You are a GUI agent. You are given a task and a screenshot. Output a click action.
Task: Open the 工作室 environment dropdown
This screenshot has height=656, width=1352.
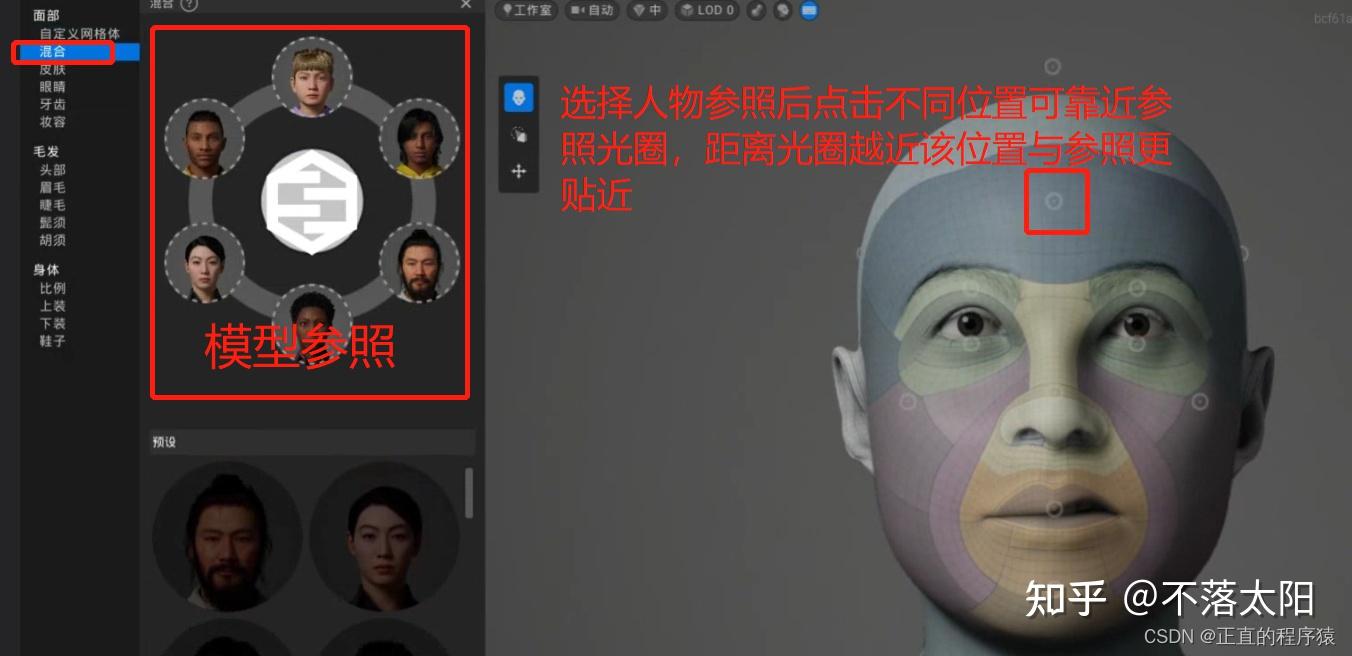click(526, 10)
